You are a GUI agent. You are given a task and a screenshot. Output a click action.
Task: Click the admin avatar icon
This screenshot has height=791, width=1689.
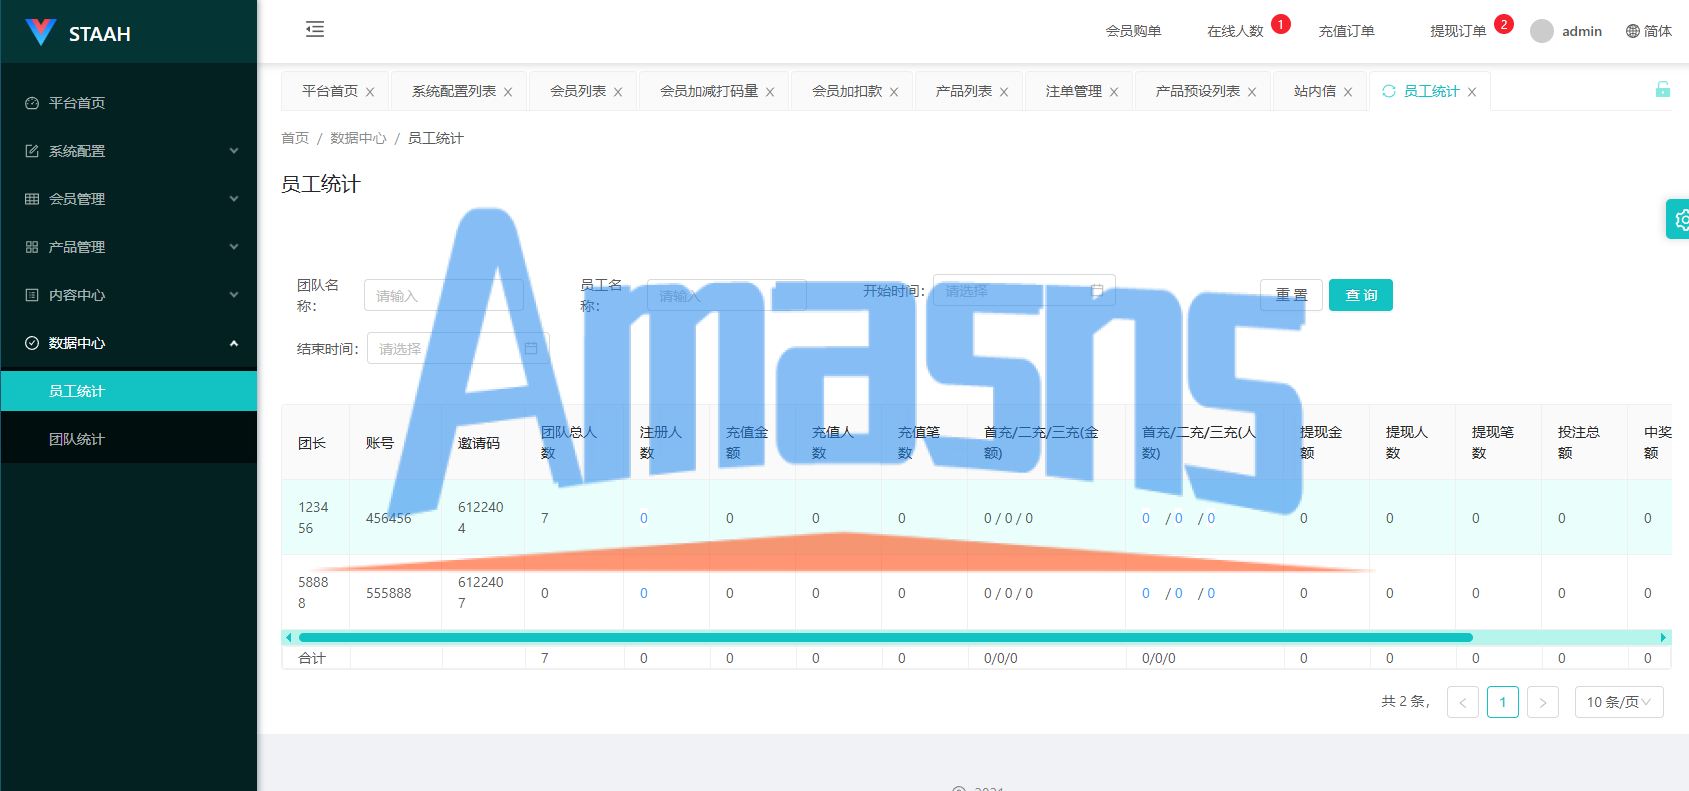(1542, 31)
